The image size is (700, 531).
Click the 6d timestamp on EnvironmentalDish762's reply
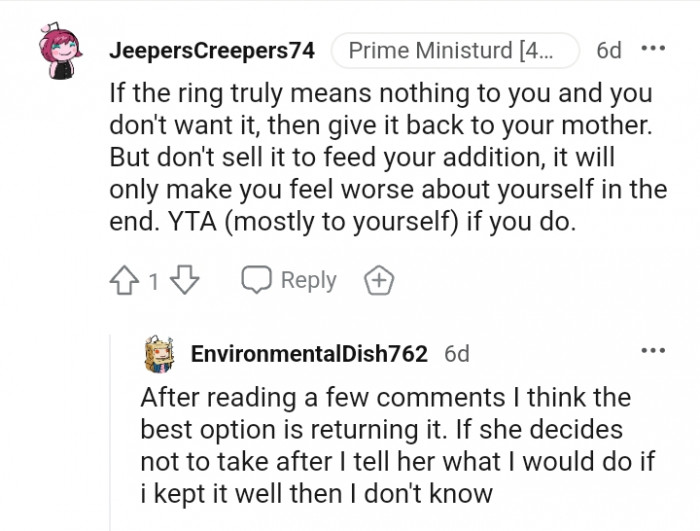pyautogui.click(x=457, y=353)
